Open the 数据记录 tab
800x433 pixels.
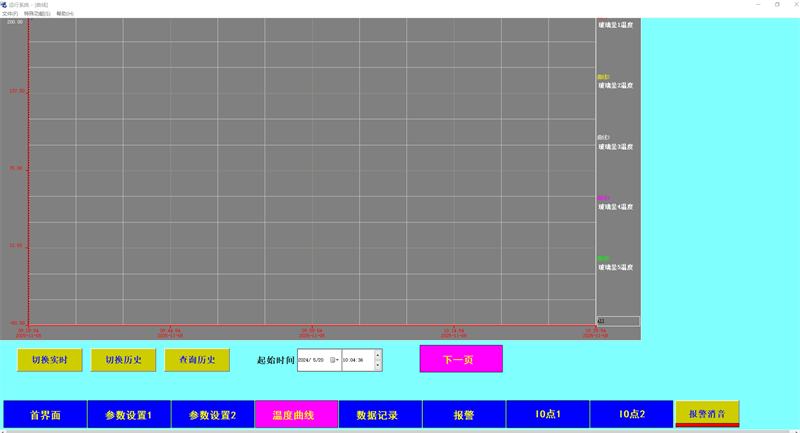[x=380, y=414]
